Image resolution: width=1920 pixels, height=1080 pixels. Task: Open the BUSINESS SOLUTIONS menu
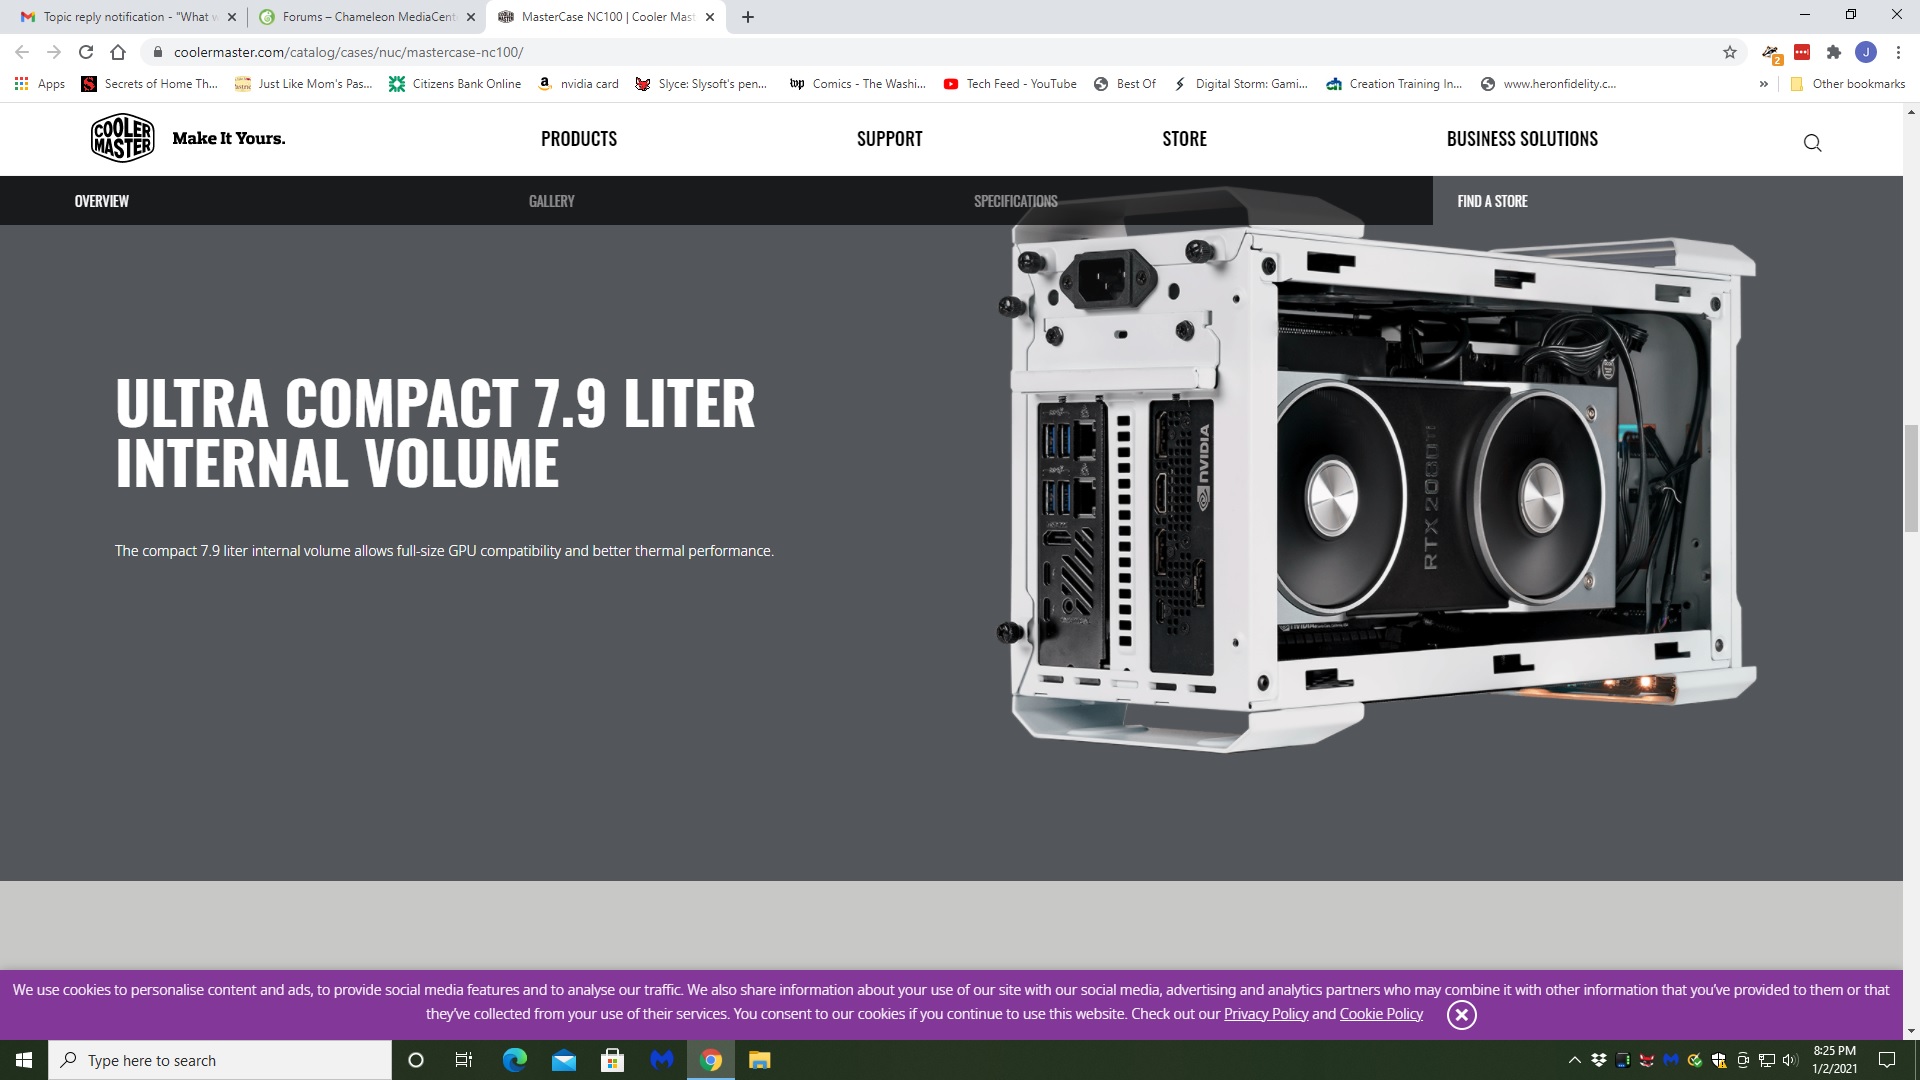tap(1522, 139)
